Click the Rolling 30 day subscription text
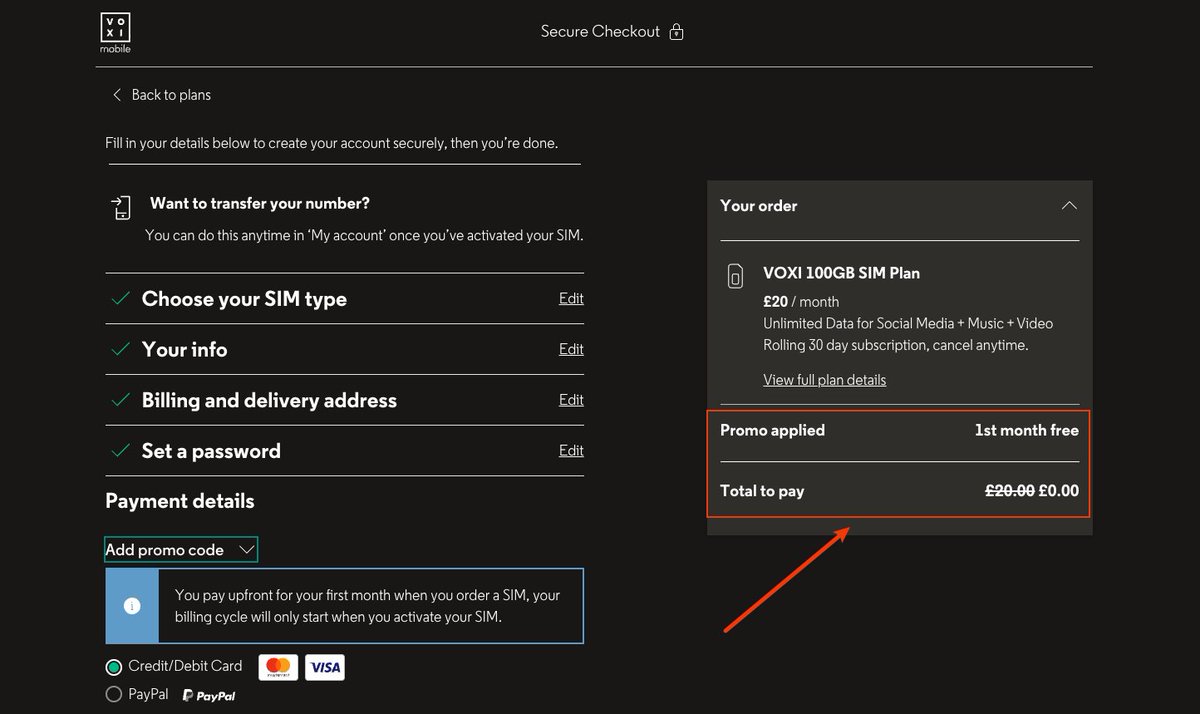Screen dimensions: 1200x714 click(896, 346)
